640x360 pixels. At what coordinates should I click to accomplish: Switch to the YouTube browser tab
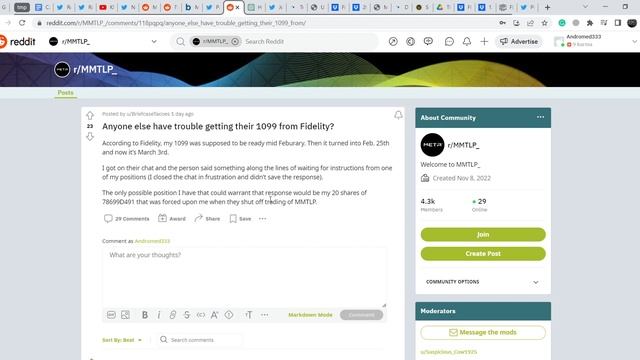pos(107,7)
